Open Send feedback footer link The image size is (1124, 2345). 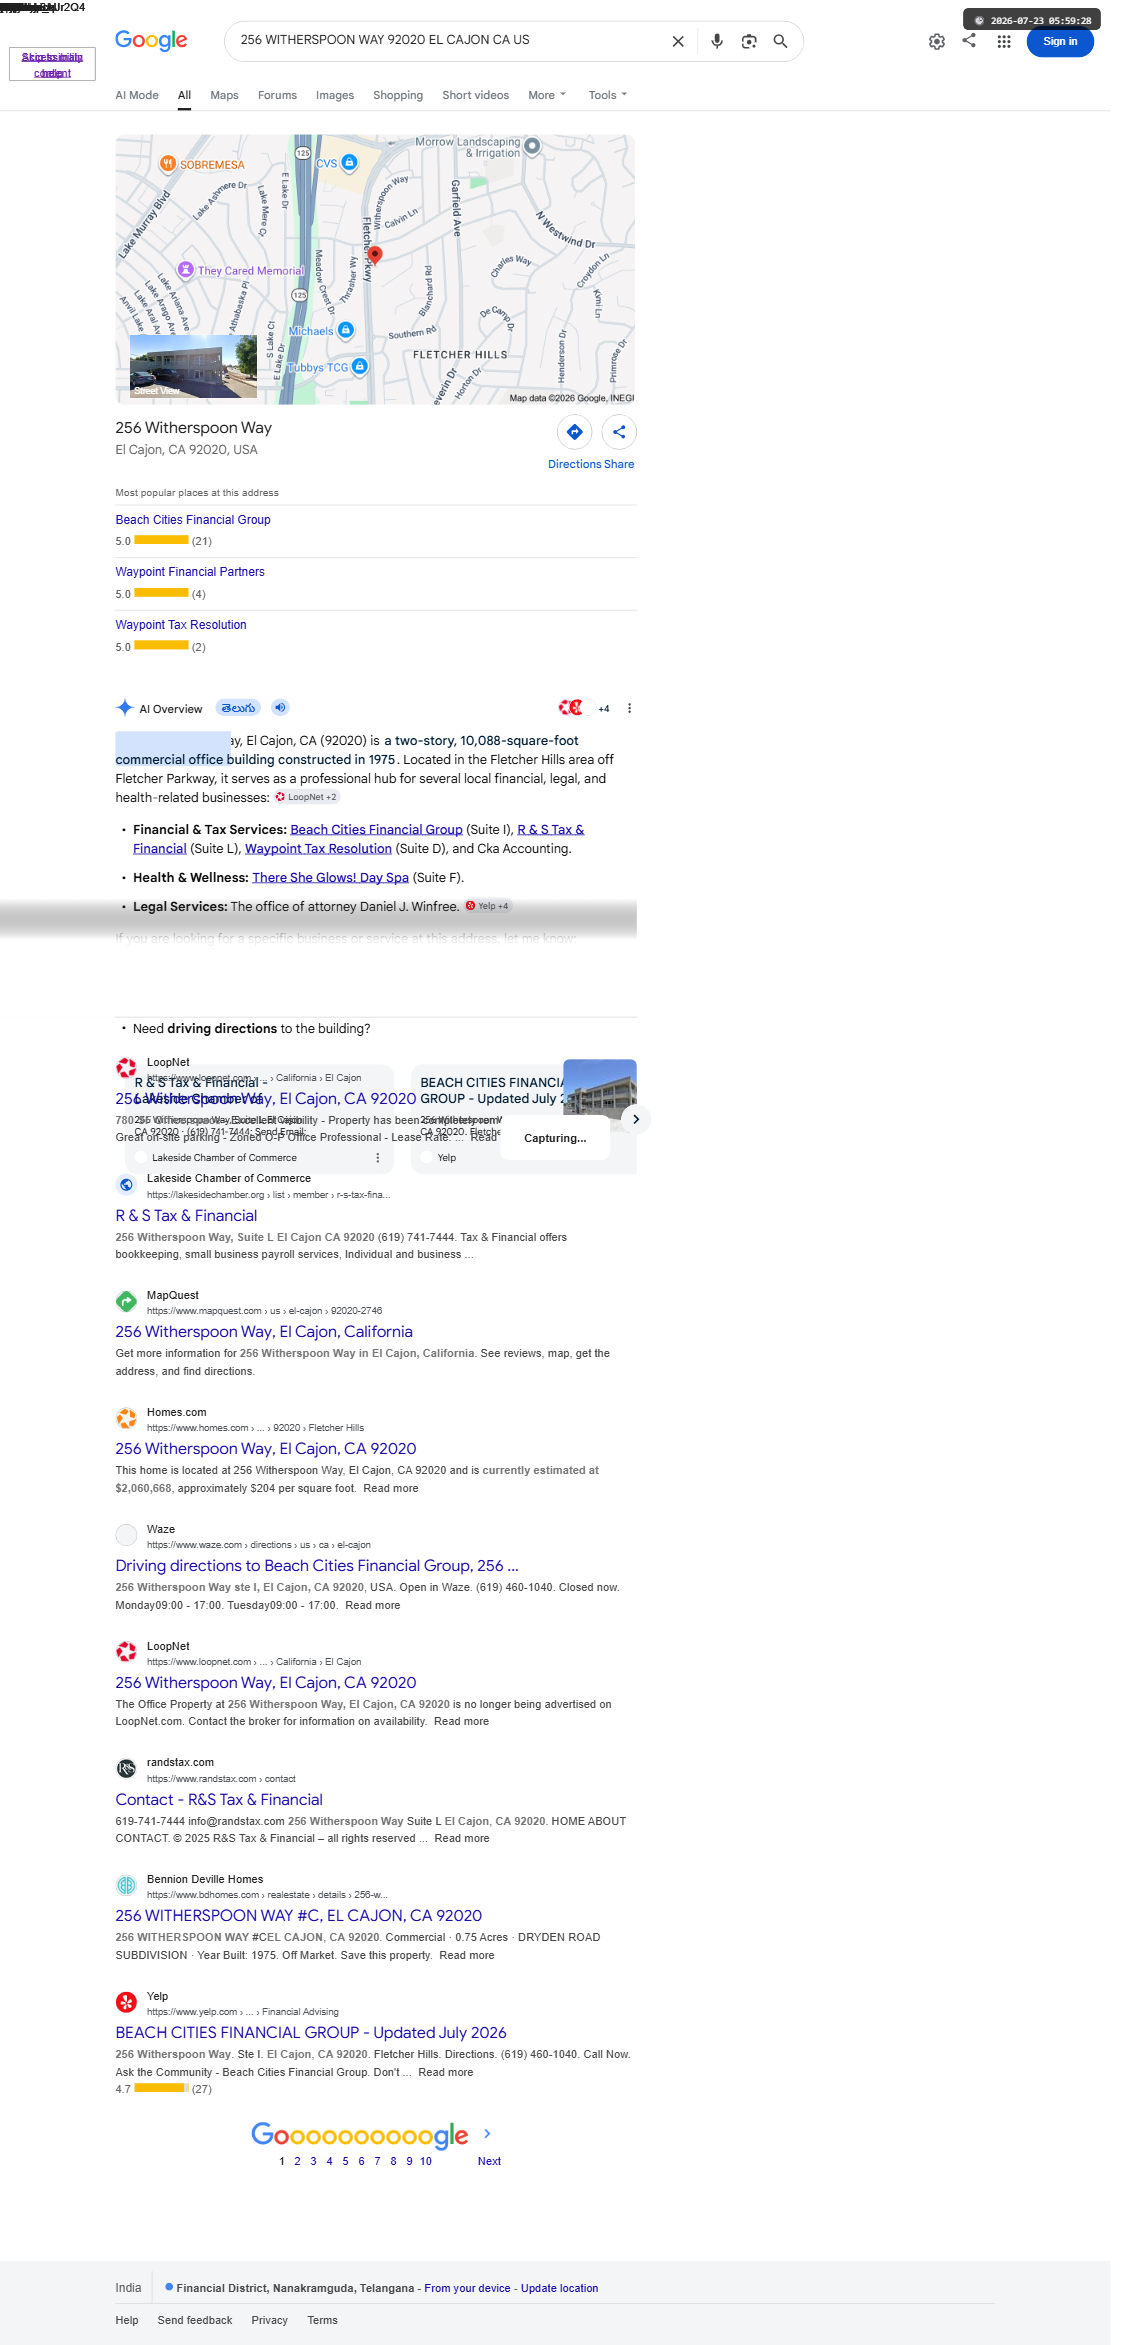click(195, 2320)
